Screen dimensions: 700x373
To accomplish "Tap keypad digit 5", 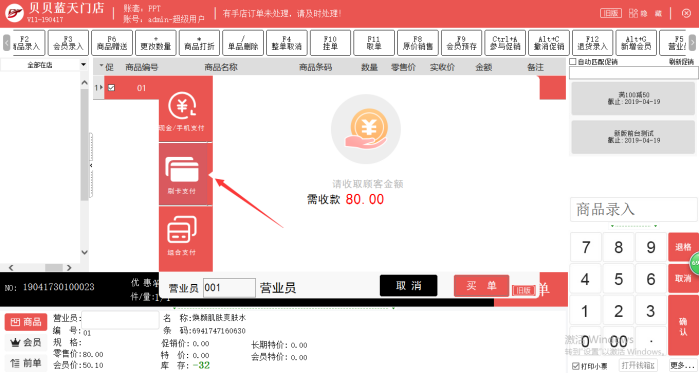I will (x=618, y=279).
